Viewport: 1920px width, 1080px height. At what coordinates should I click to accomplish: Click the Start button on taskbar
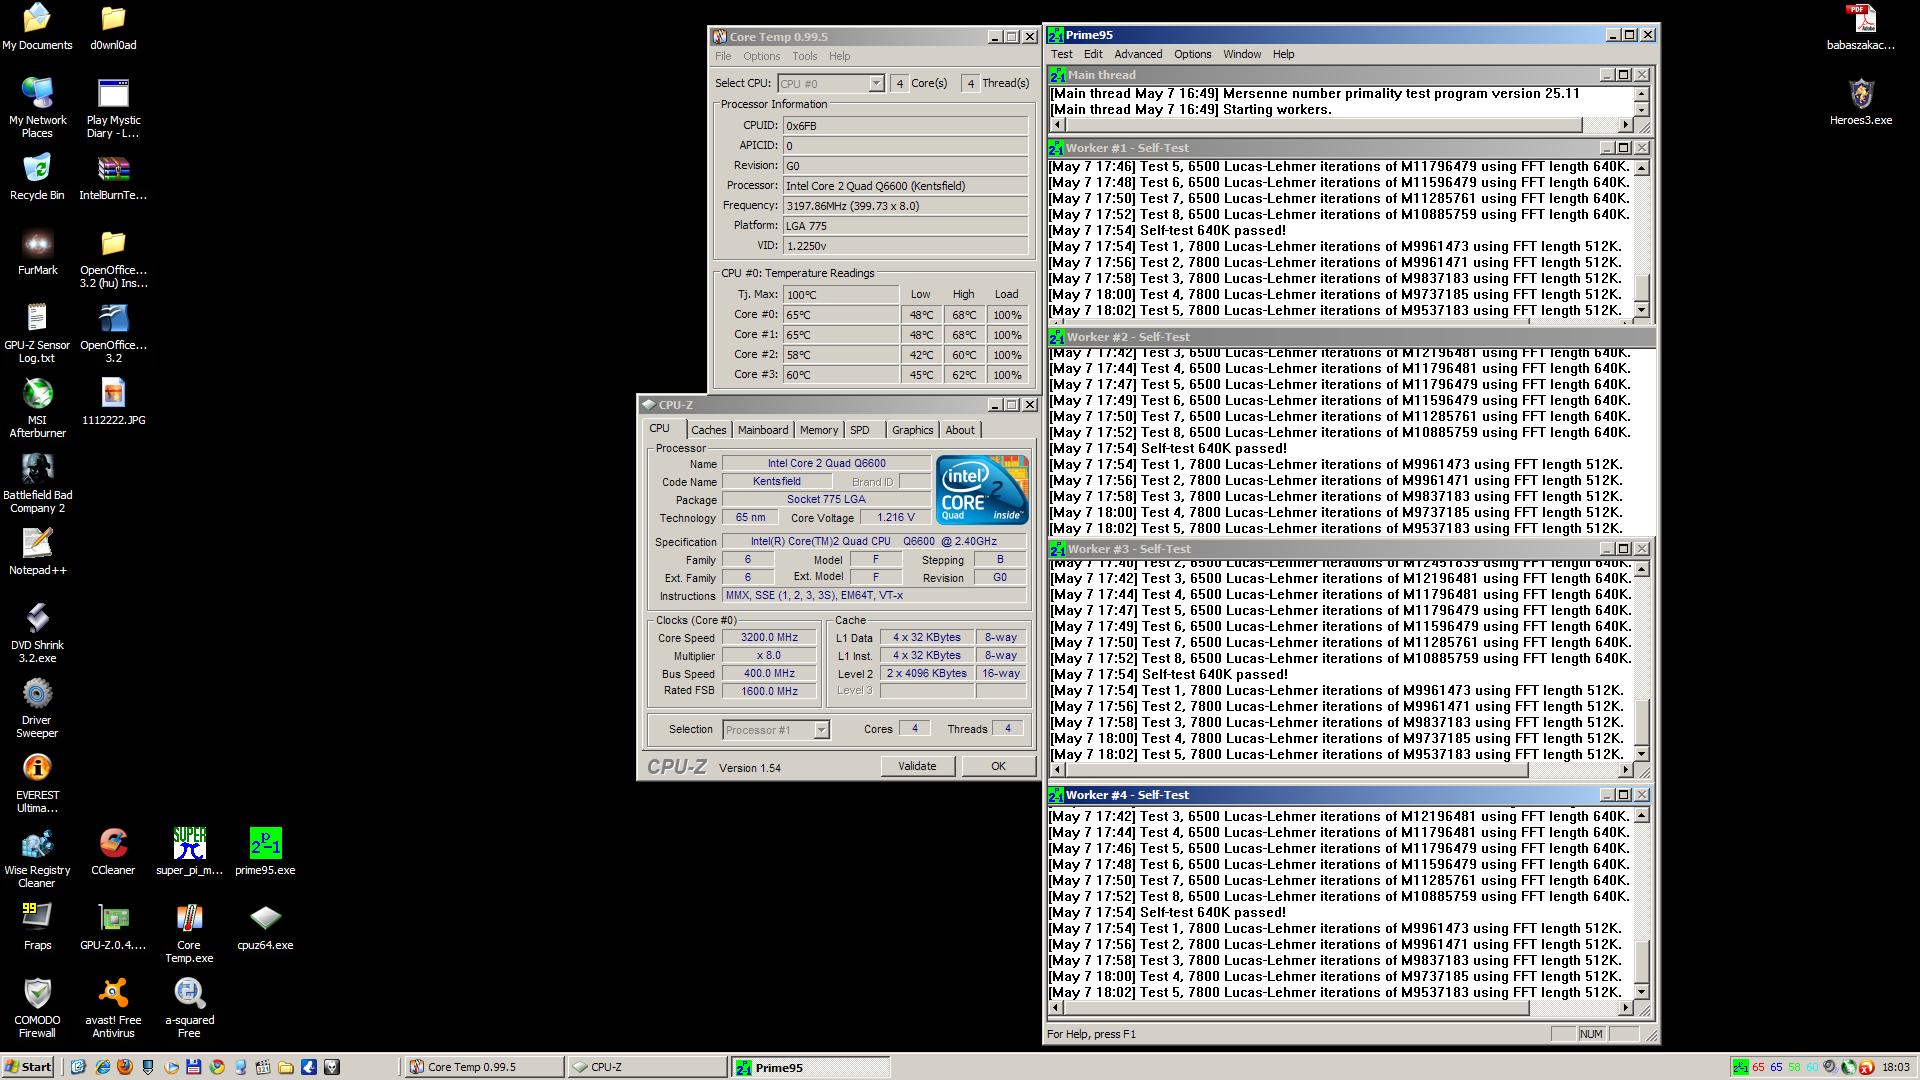tap(28, 1067)
